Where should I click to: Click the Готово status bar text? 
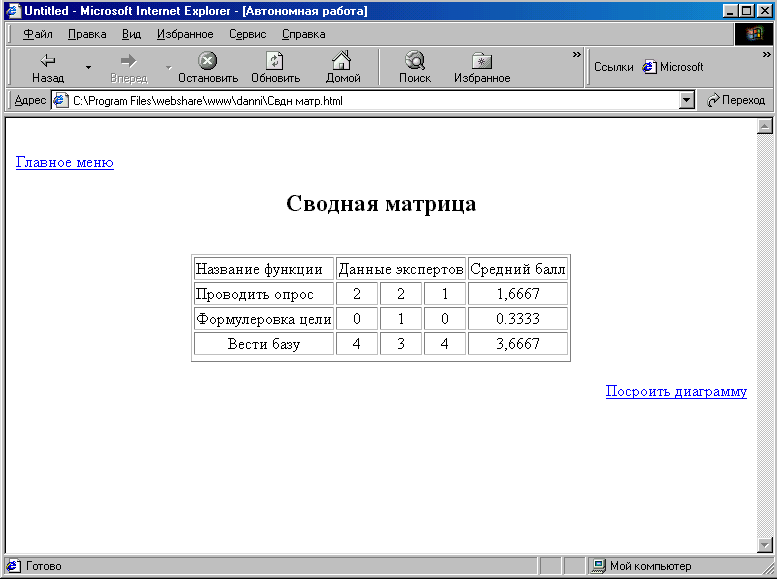pos(44,566)
